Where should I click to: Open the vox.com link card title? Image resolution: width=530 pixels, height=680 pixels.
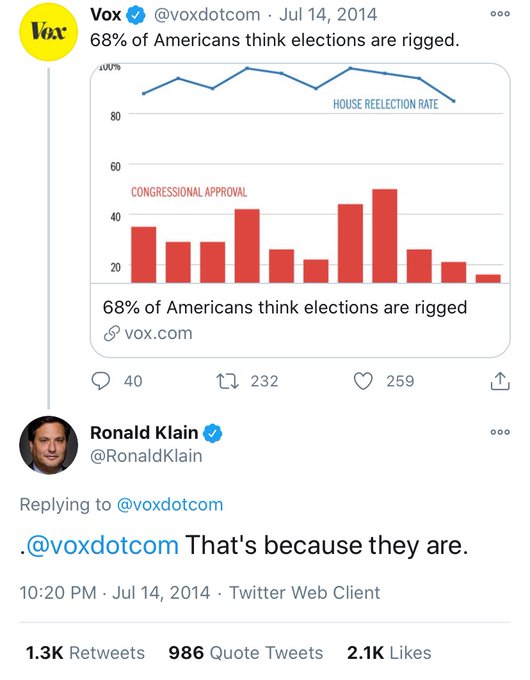point(285,307)
